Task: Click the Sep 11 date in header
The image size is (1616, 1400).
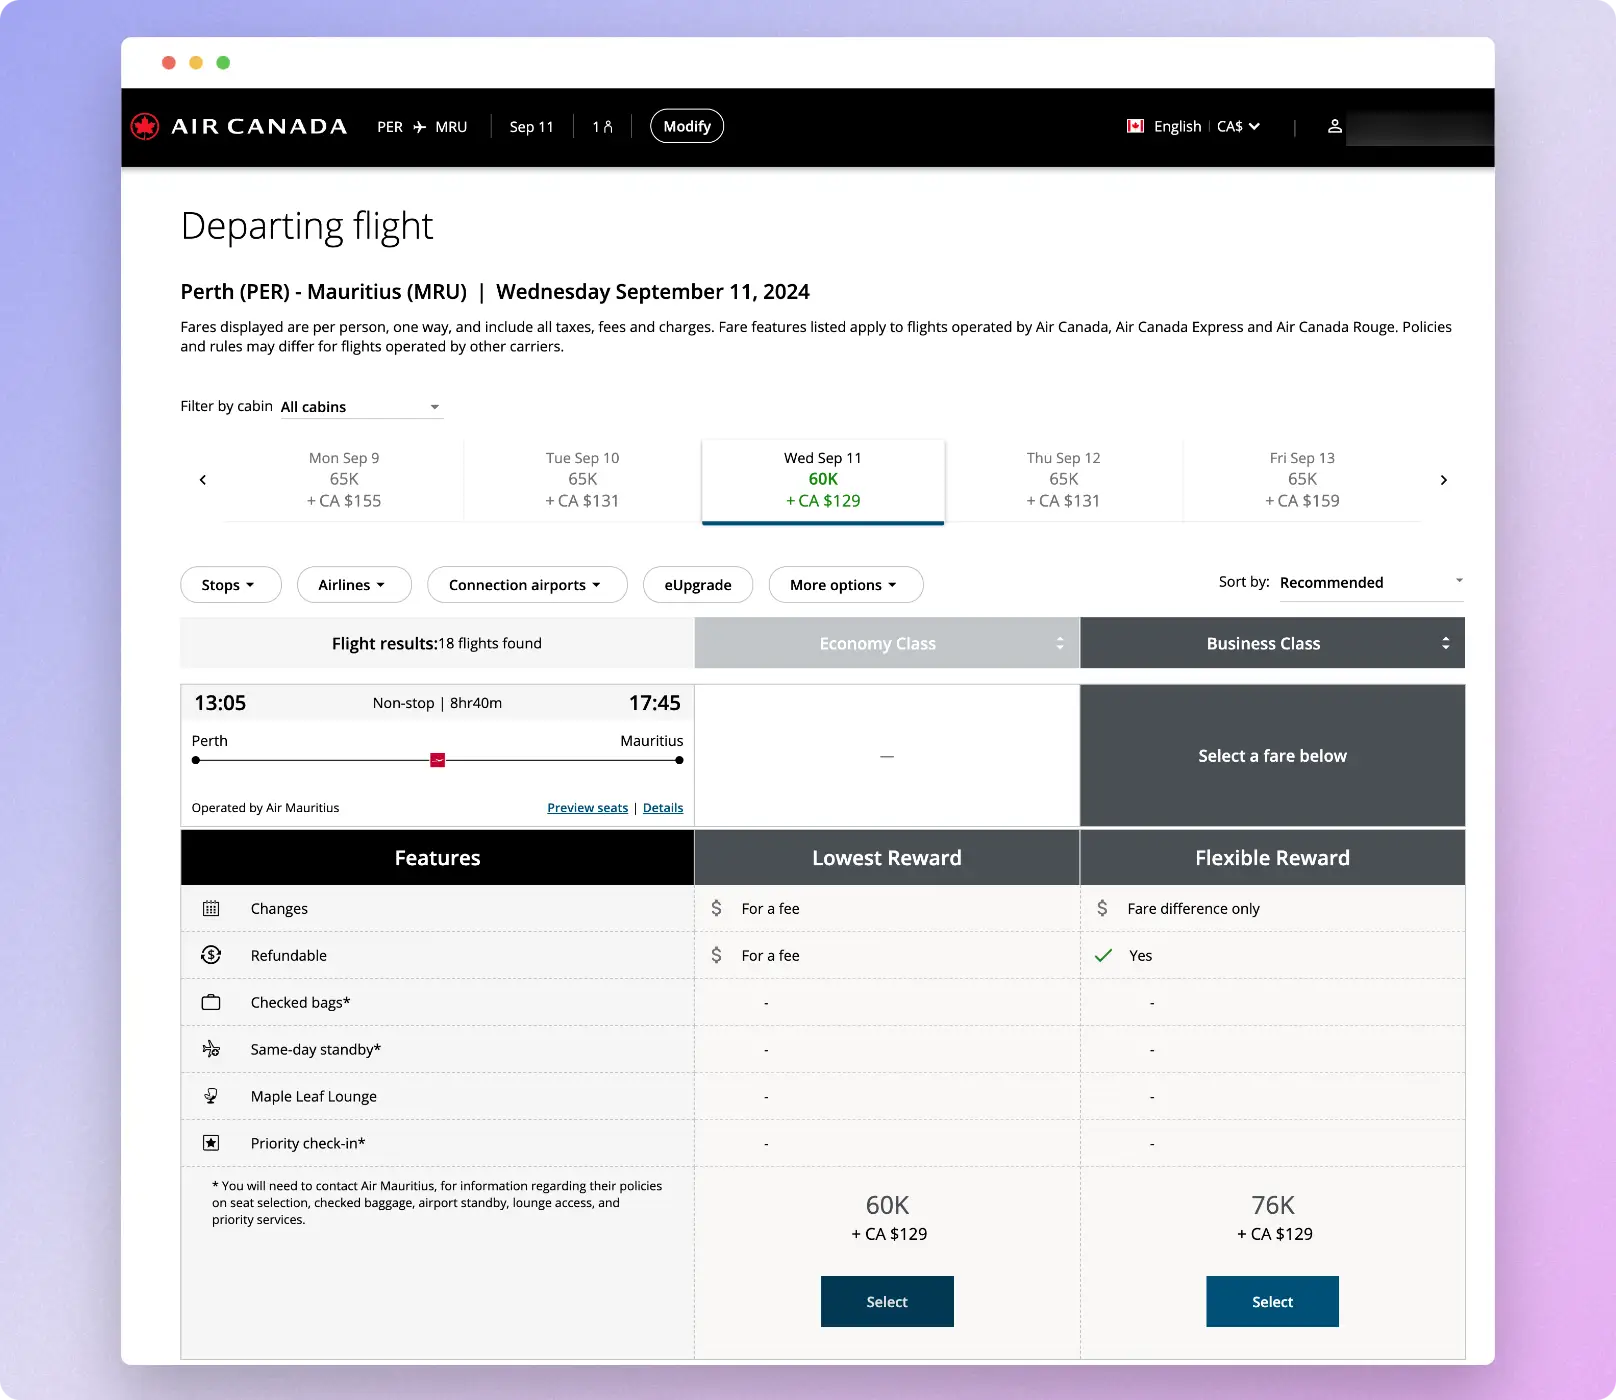Action: click(x=531, y=127)
